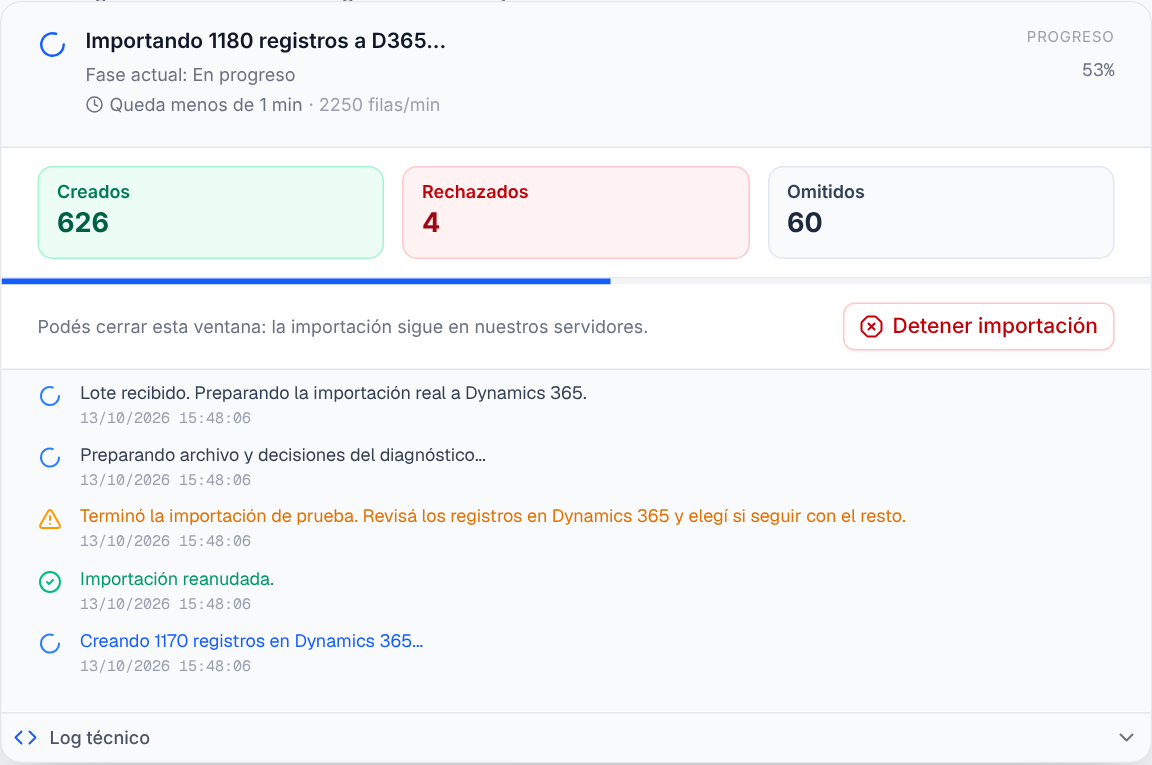Screen dimensions: 1152x765
Task: Click the timestamp under "Creando 1170 registros"
Action: point(165,666)
